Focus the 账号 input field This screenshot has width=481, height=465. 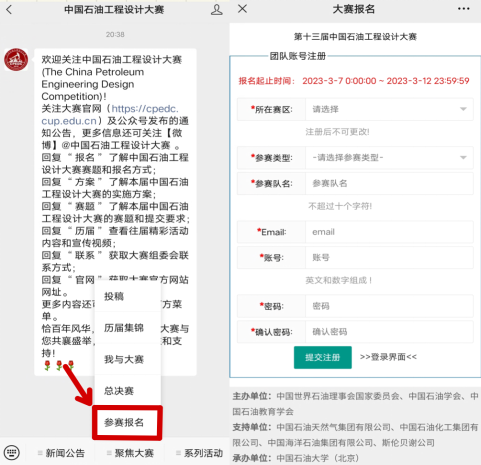click(389, 258)
